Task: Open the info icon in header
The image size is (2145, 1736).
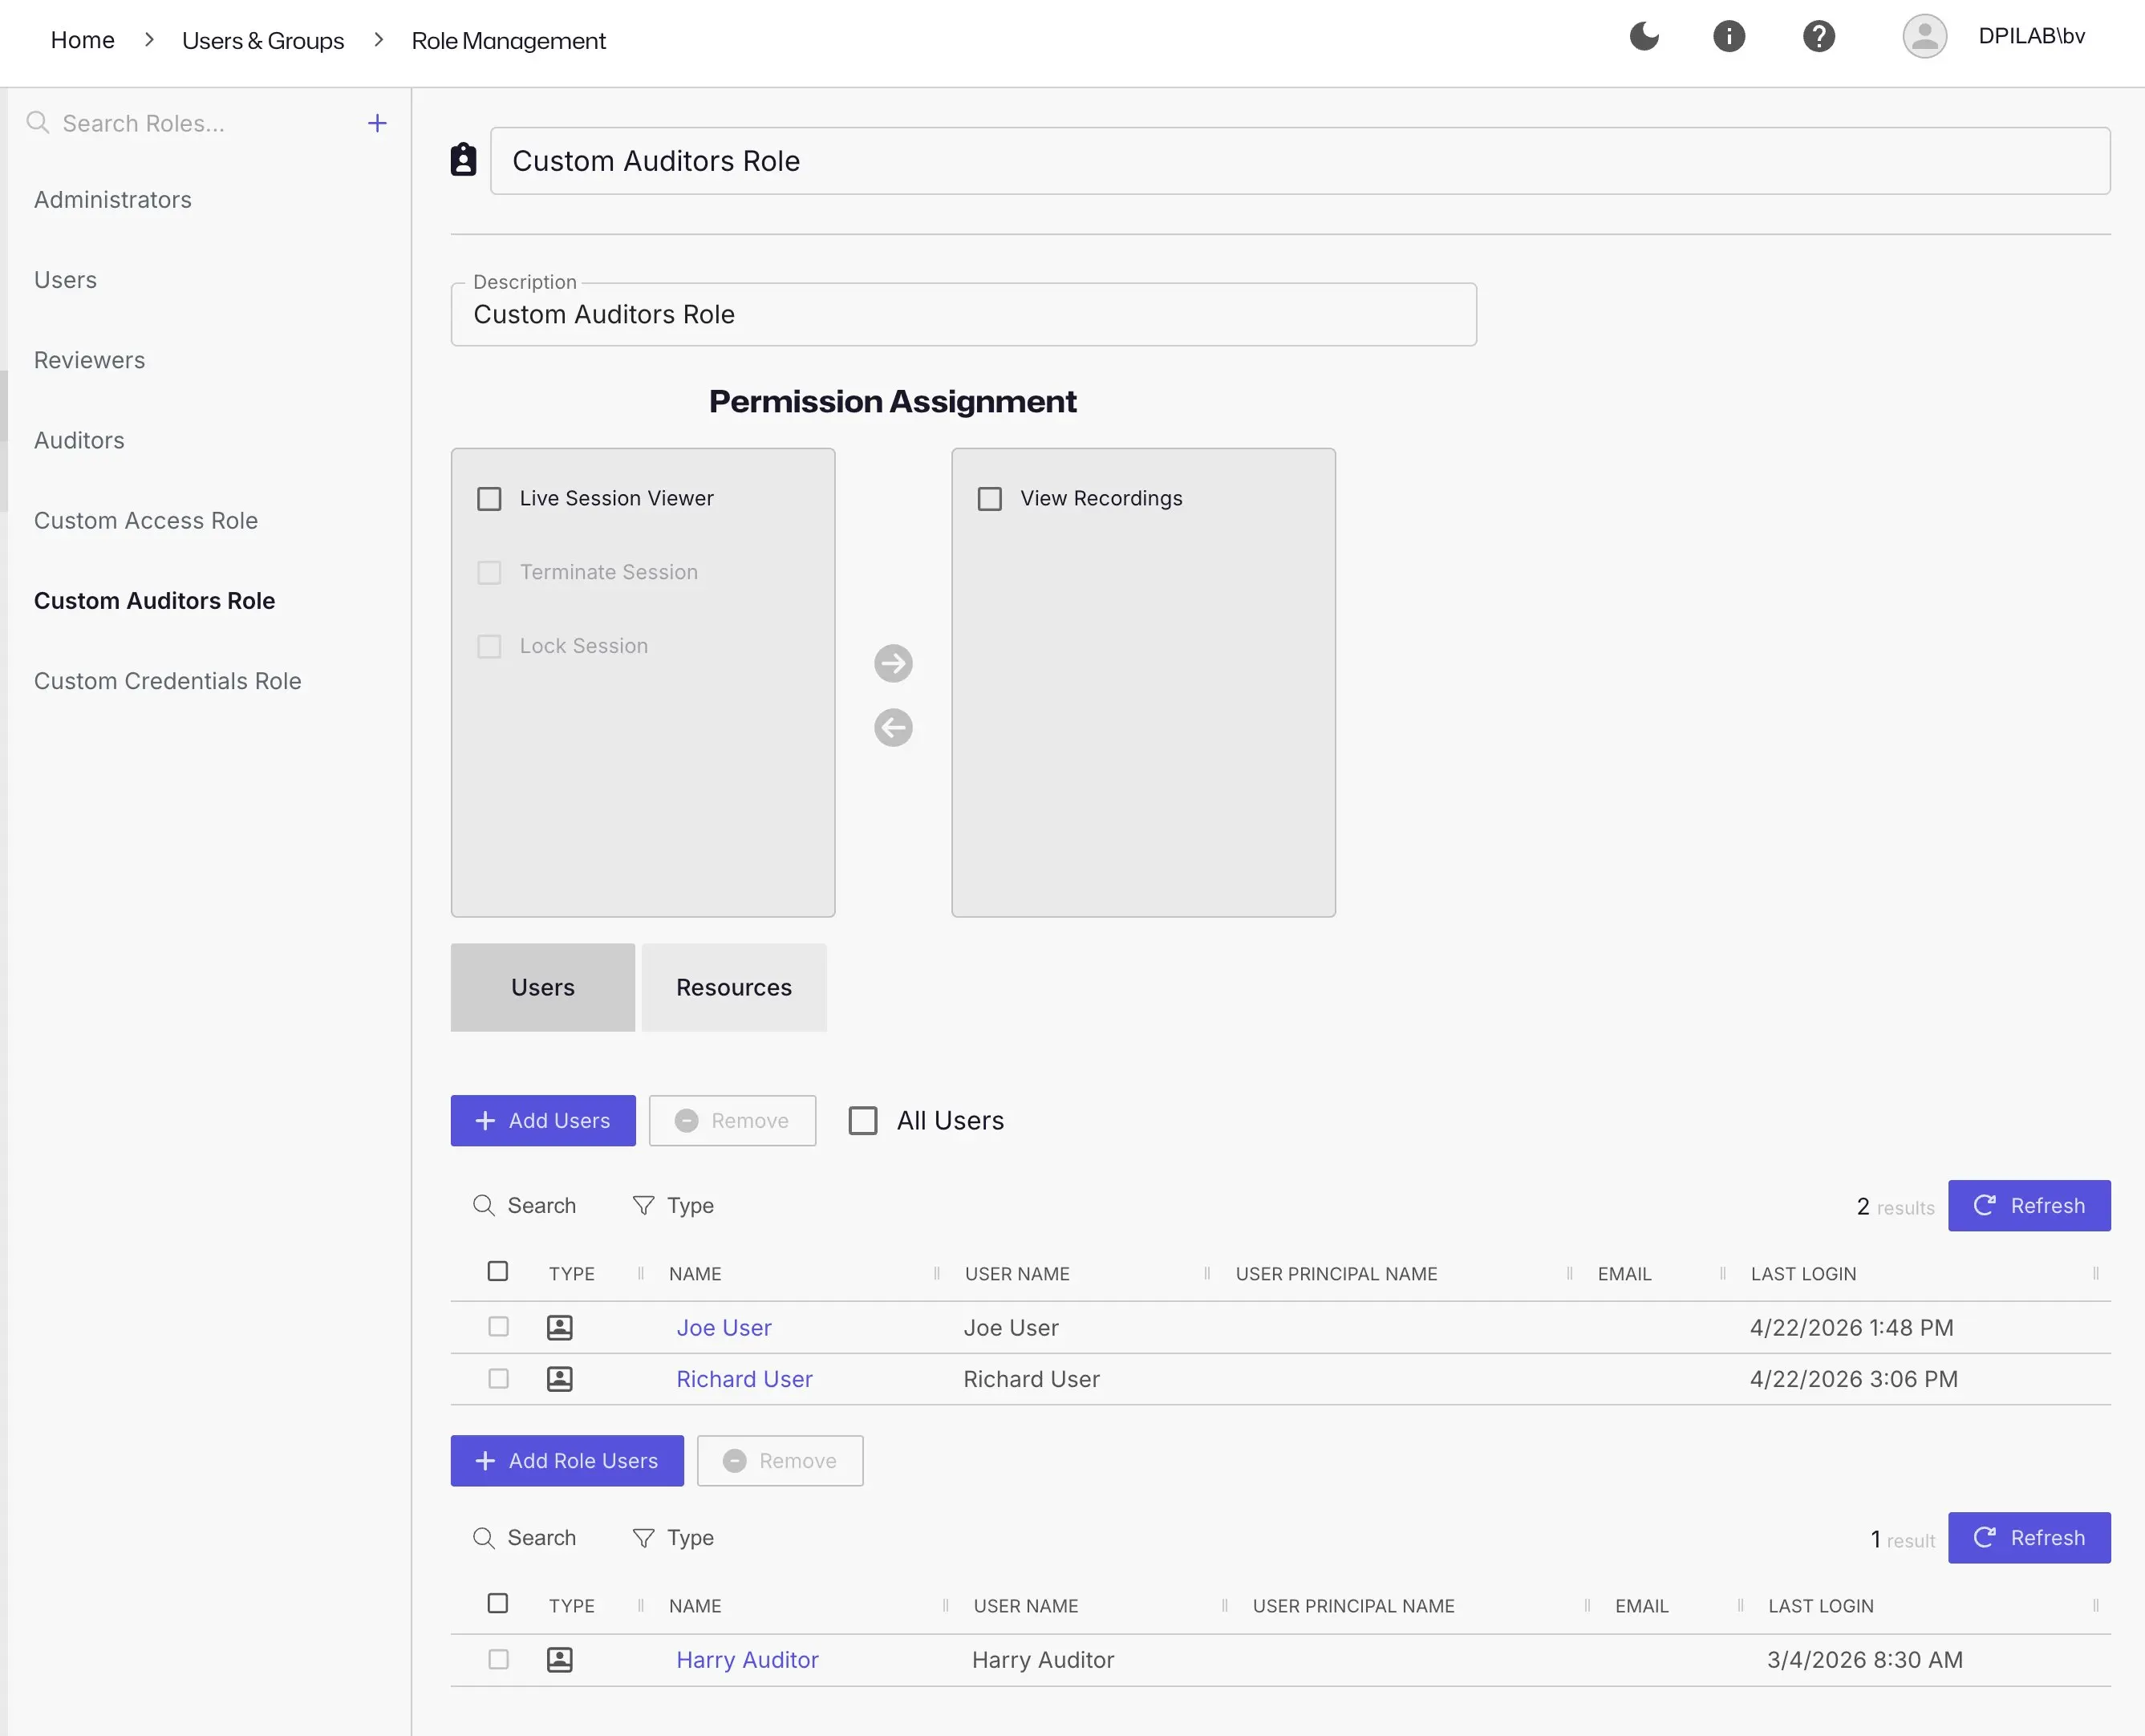Action: tap(1729, 36)
